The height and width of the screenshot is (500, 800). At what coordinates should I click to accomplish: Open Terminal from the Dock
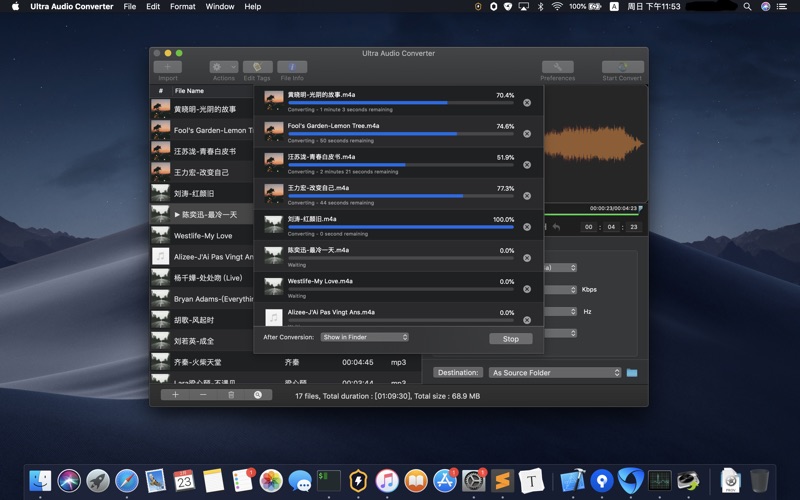[x=329, y=481]
